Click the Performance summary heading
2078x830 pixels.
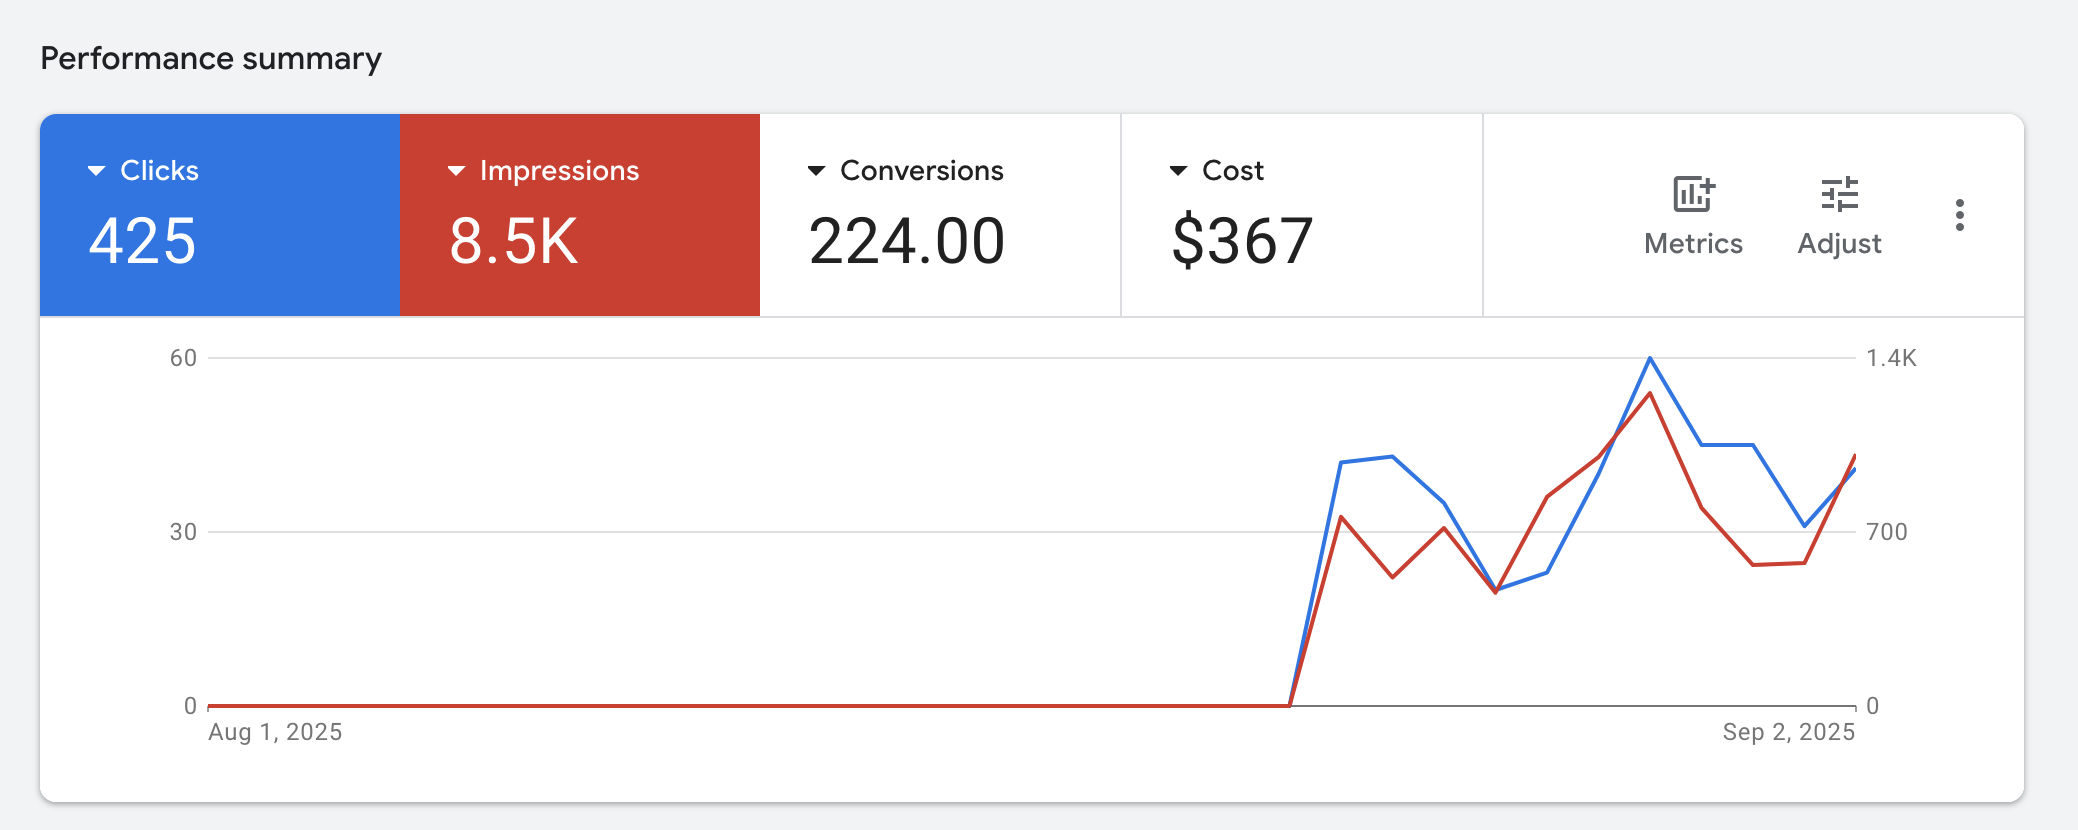point(211,59)
